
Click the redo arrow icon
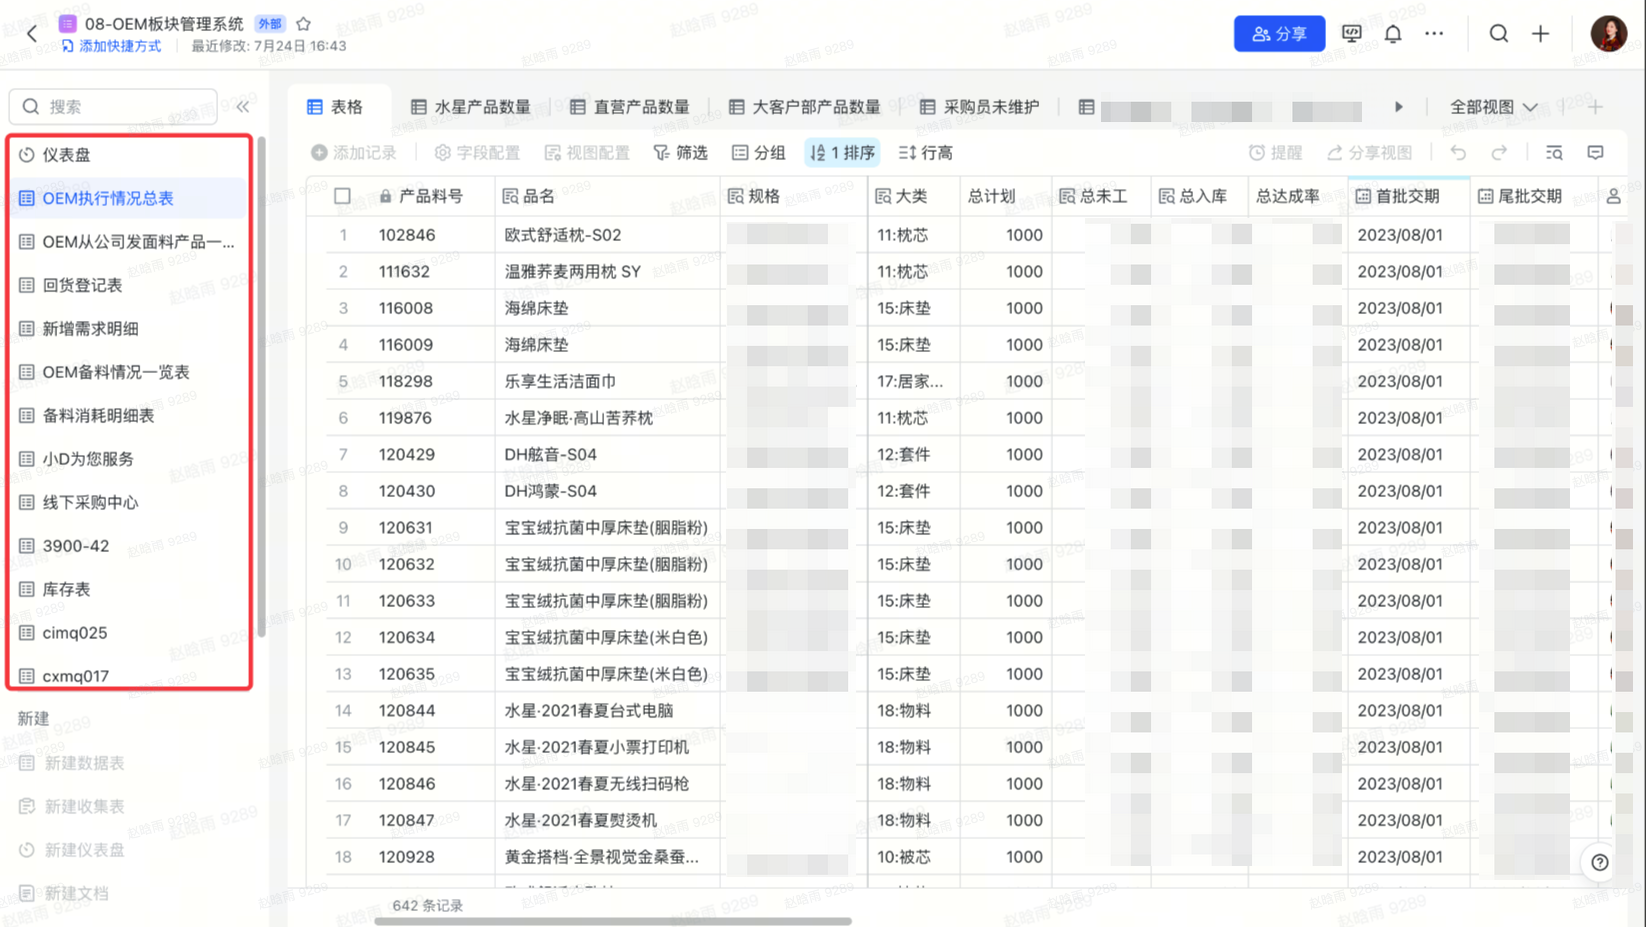point(1499,153)
